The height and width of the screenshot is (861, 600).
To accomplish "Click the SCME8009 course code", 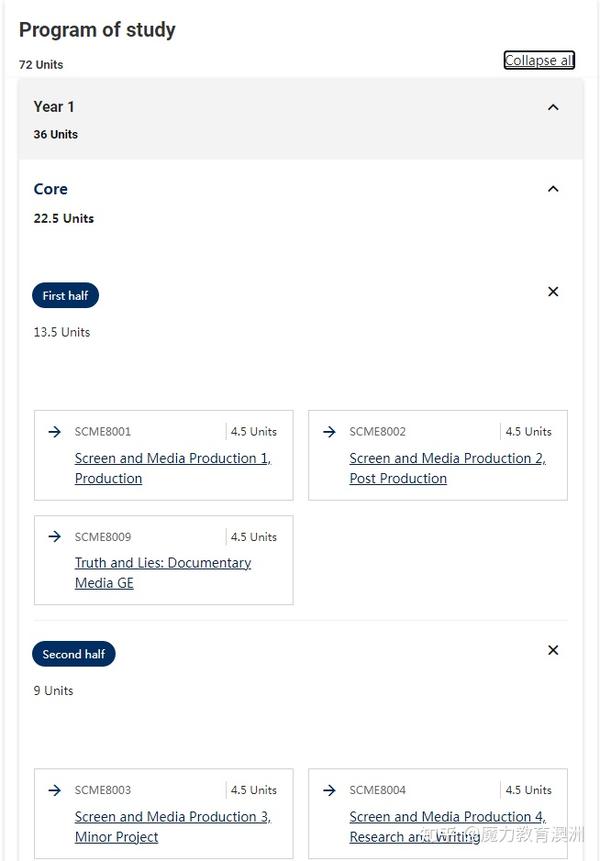I will [103, 537].
